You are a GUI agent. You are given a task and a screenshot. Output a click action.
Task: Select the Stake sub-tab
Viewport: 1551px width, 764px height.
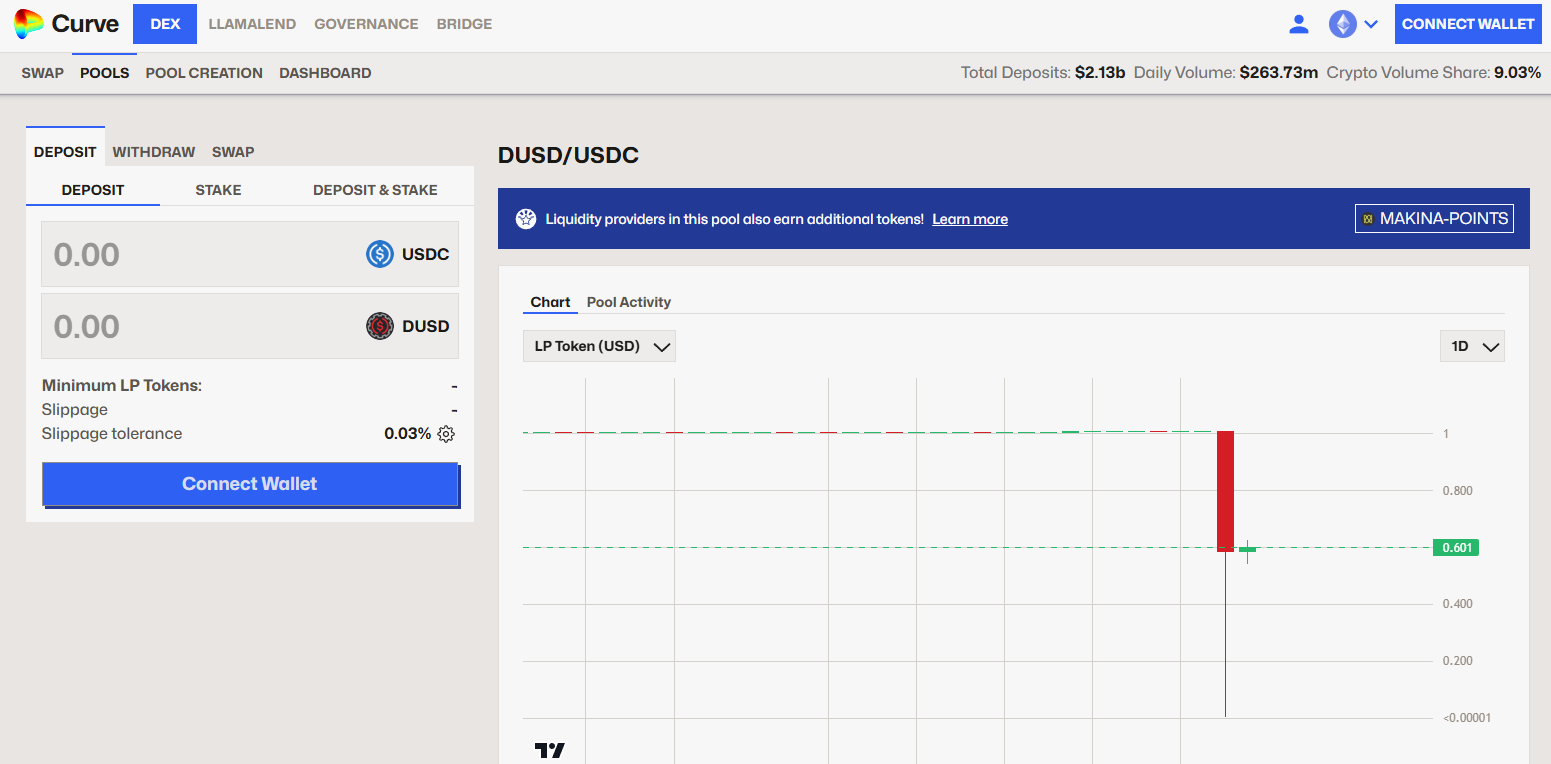[x=218, y=190]
